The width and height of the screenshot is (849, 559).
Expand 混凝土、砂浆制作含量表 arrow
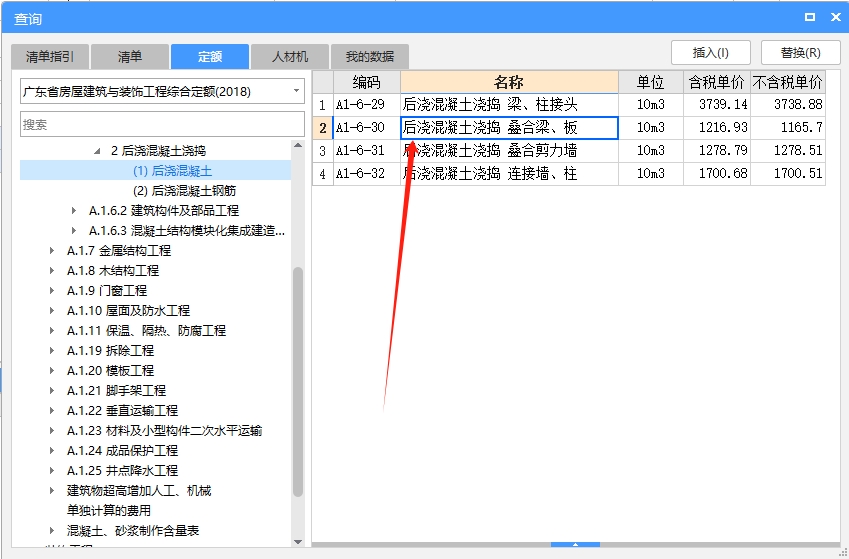coord(52,531)
